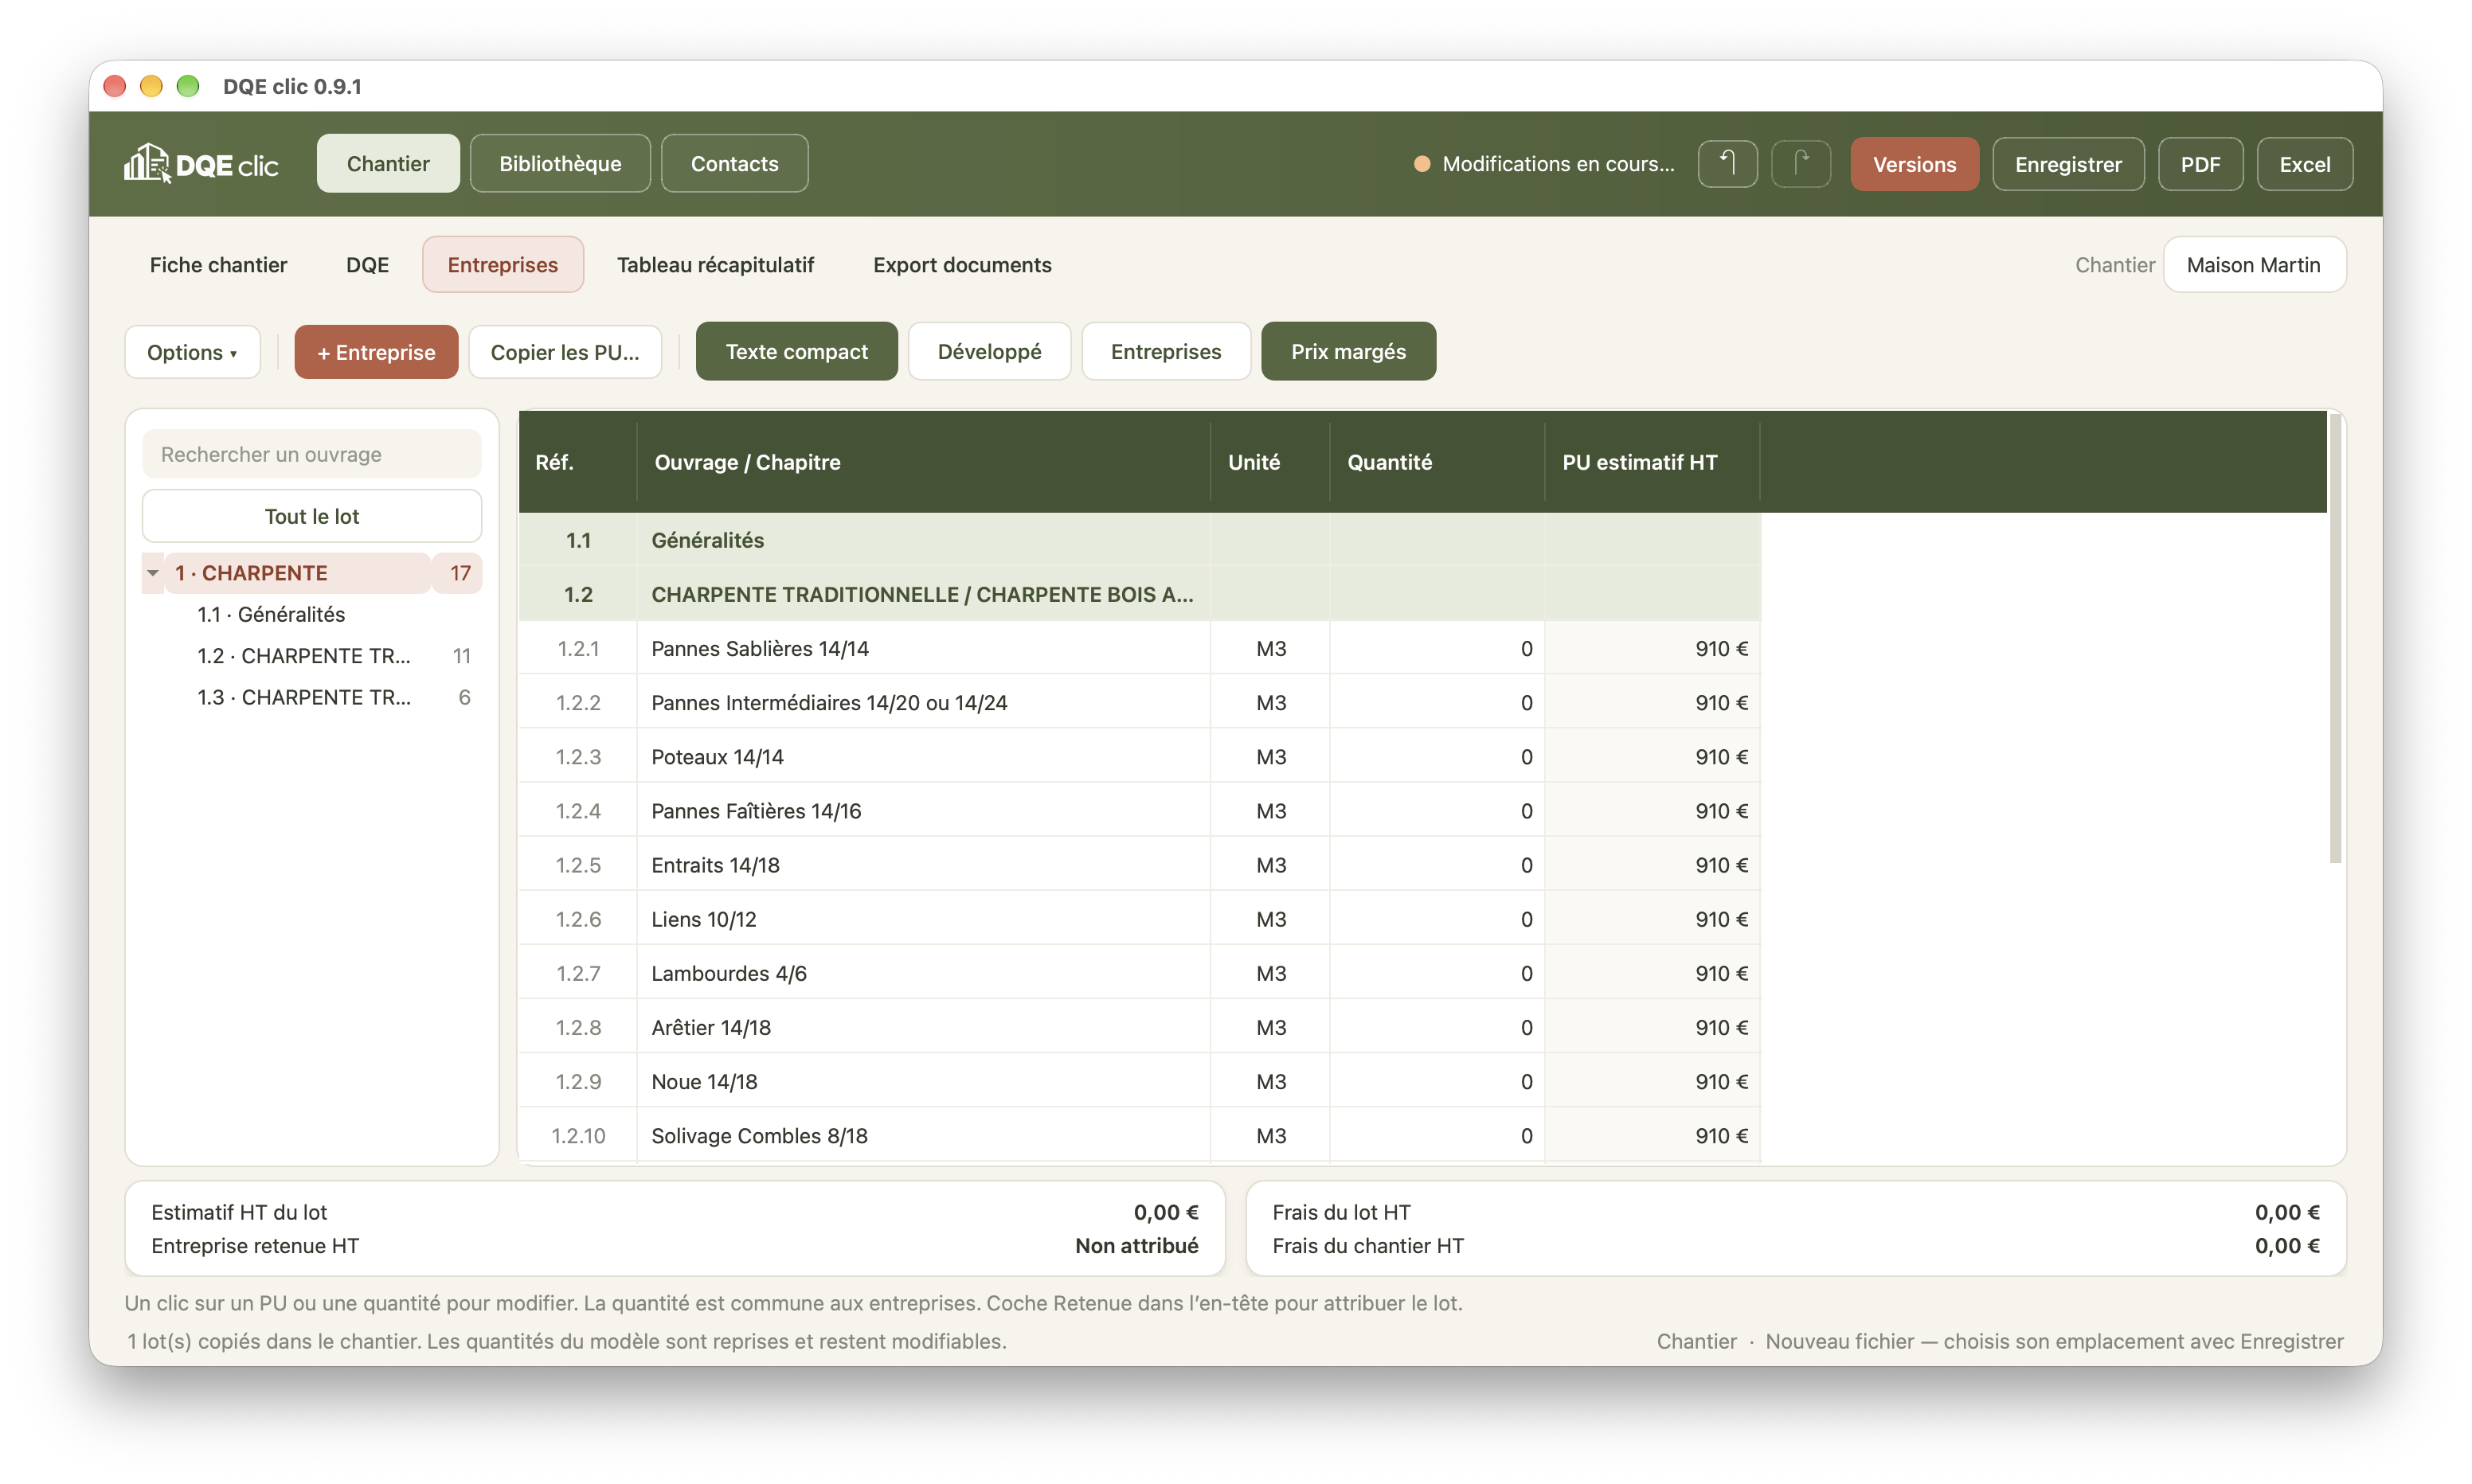Click the CHARPENTE TRADITIONNELLE chapter row 1.2
The height and width of the screenshot is (1484, 2472).
pos(1139,594)
